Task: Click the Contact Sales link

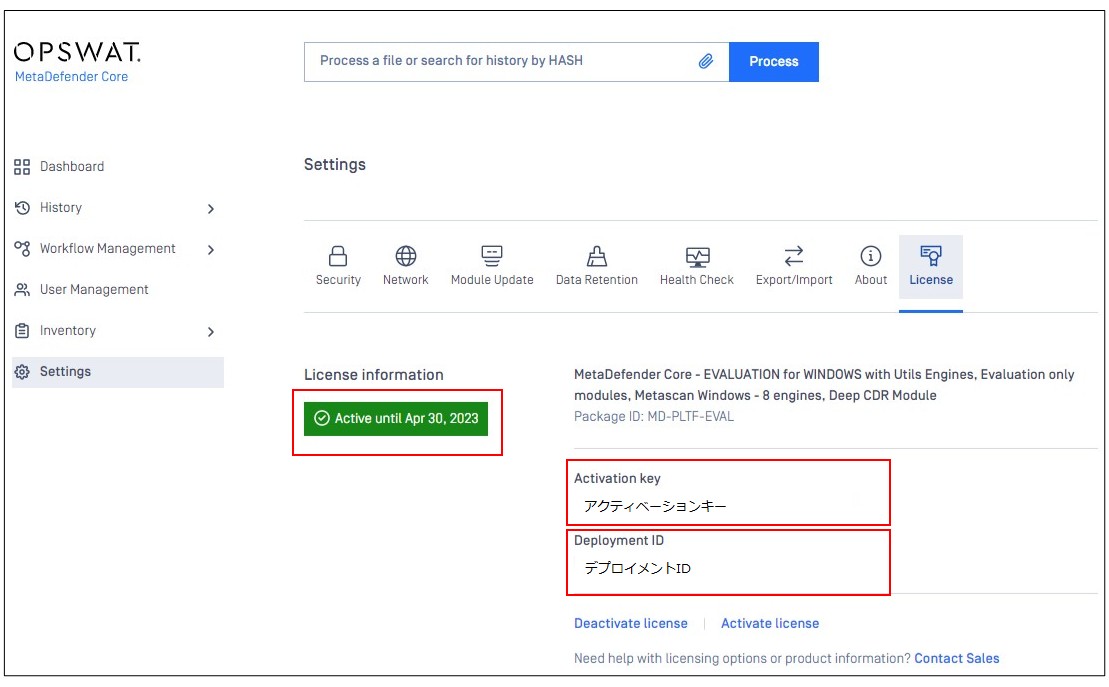Action: (x=957, y=659)
